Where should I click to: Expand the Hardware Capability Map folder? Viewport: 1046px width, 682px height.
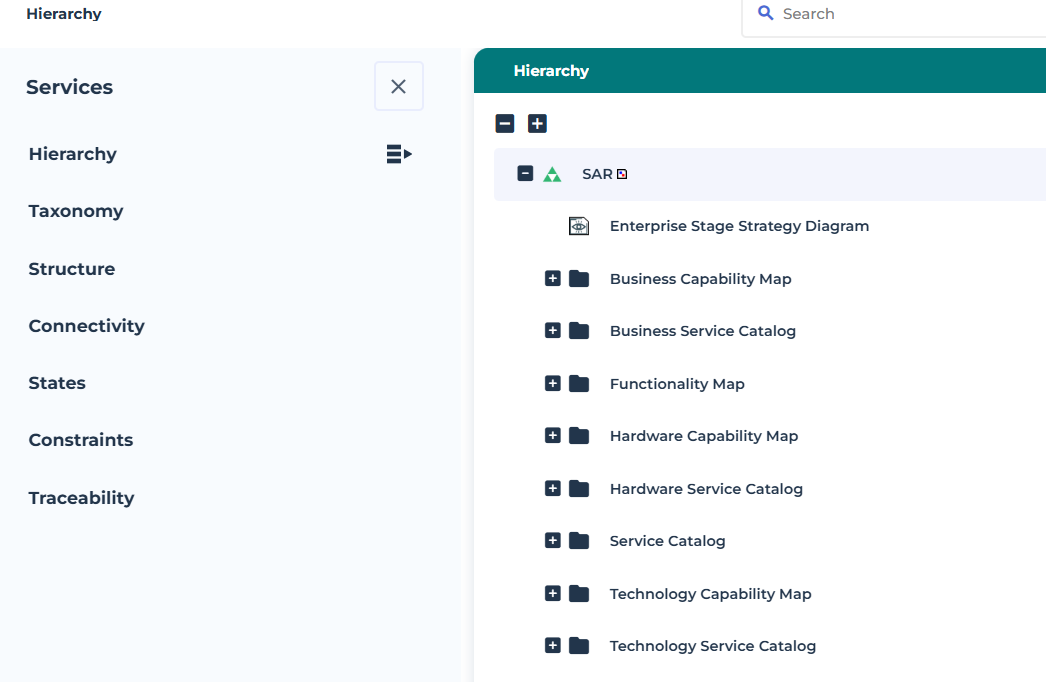click(552, 436)
